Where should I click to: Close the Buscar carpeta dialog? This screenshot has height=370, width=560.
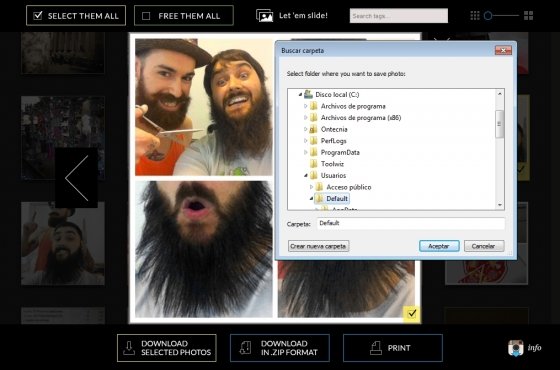coord(503,50)
